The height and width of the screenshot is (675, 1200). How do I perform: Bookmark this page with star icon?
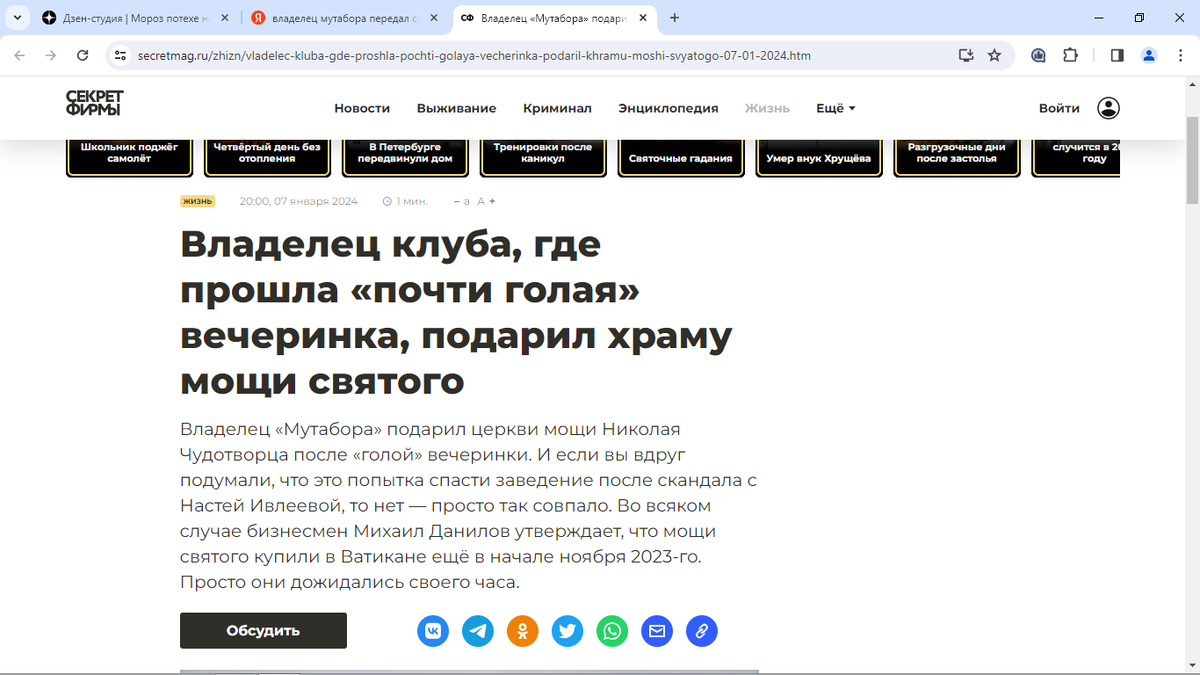994,56
